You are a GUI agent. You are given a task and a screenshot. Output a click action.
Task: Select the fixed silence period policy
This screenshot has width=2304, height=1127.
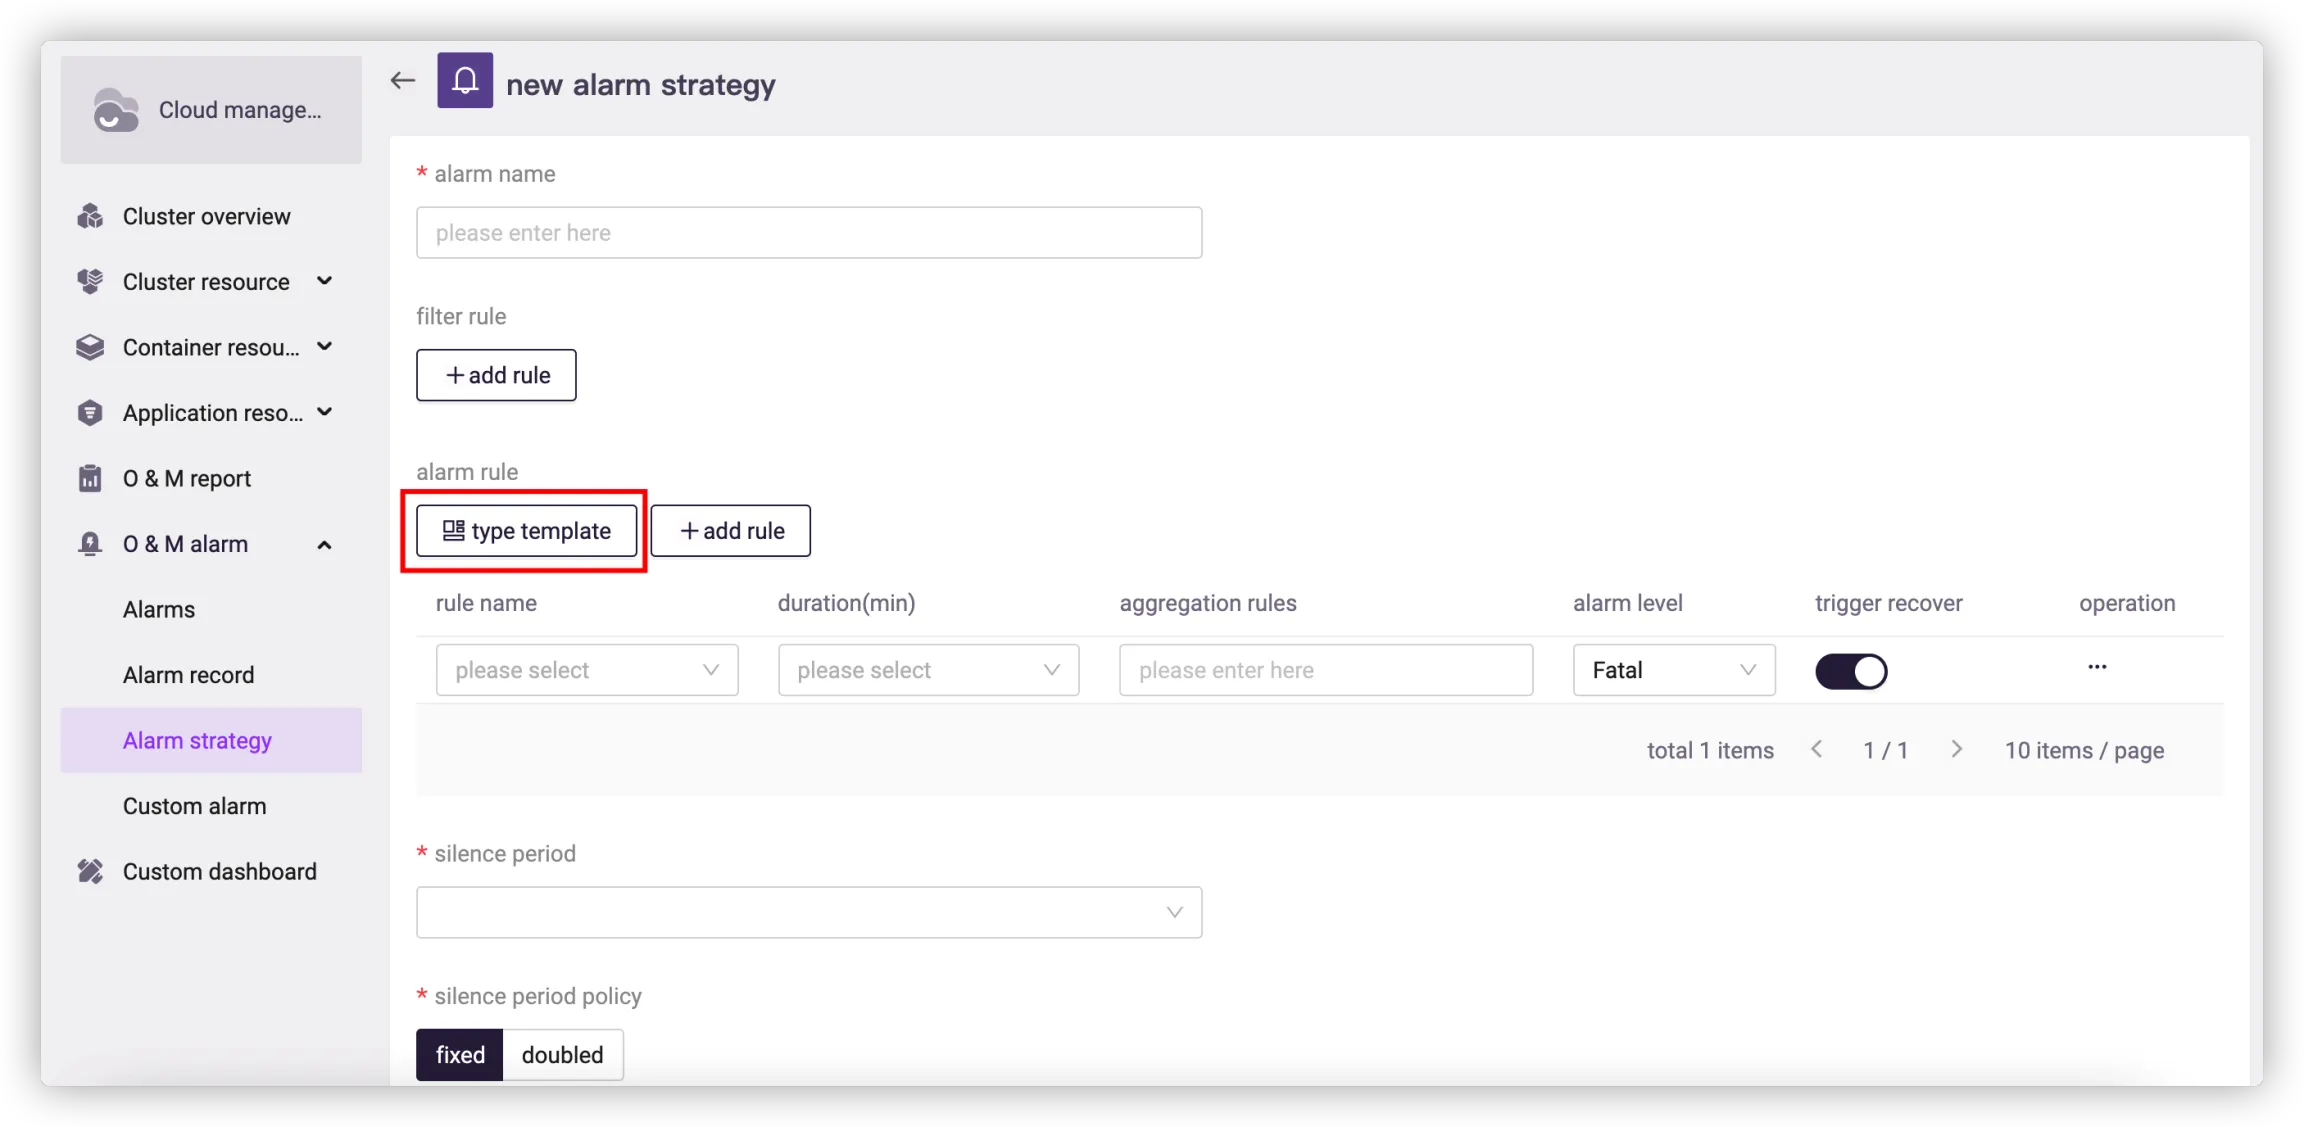coord(460,1055)
